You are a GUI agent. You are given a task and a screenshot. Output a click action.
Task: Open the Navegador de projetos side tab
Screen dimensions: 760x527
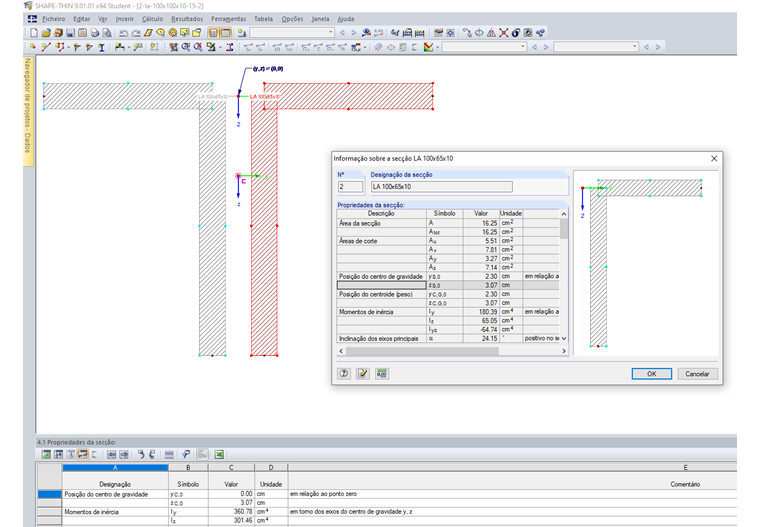(x=28, y=111)
